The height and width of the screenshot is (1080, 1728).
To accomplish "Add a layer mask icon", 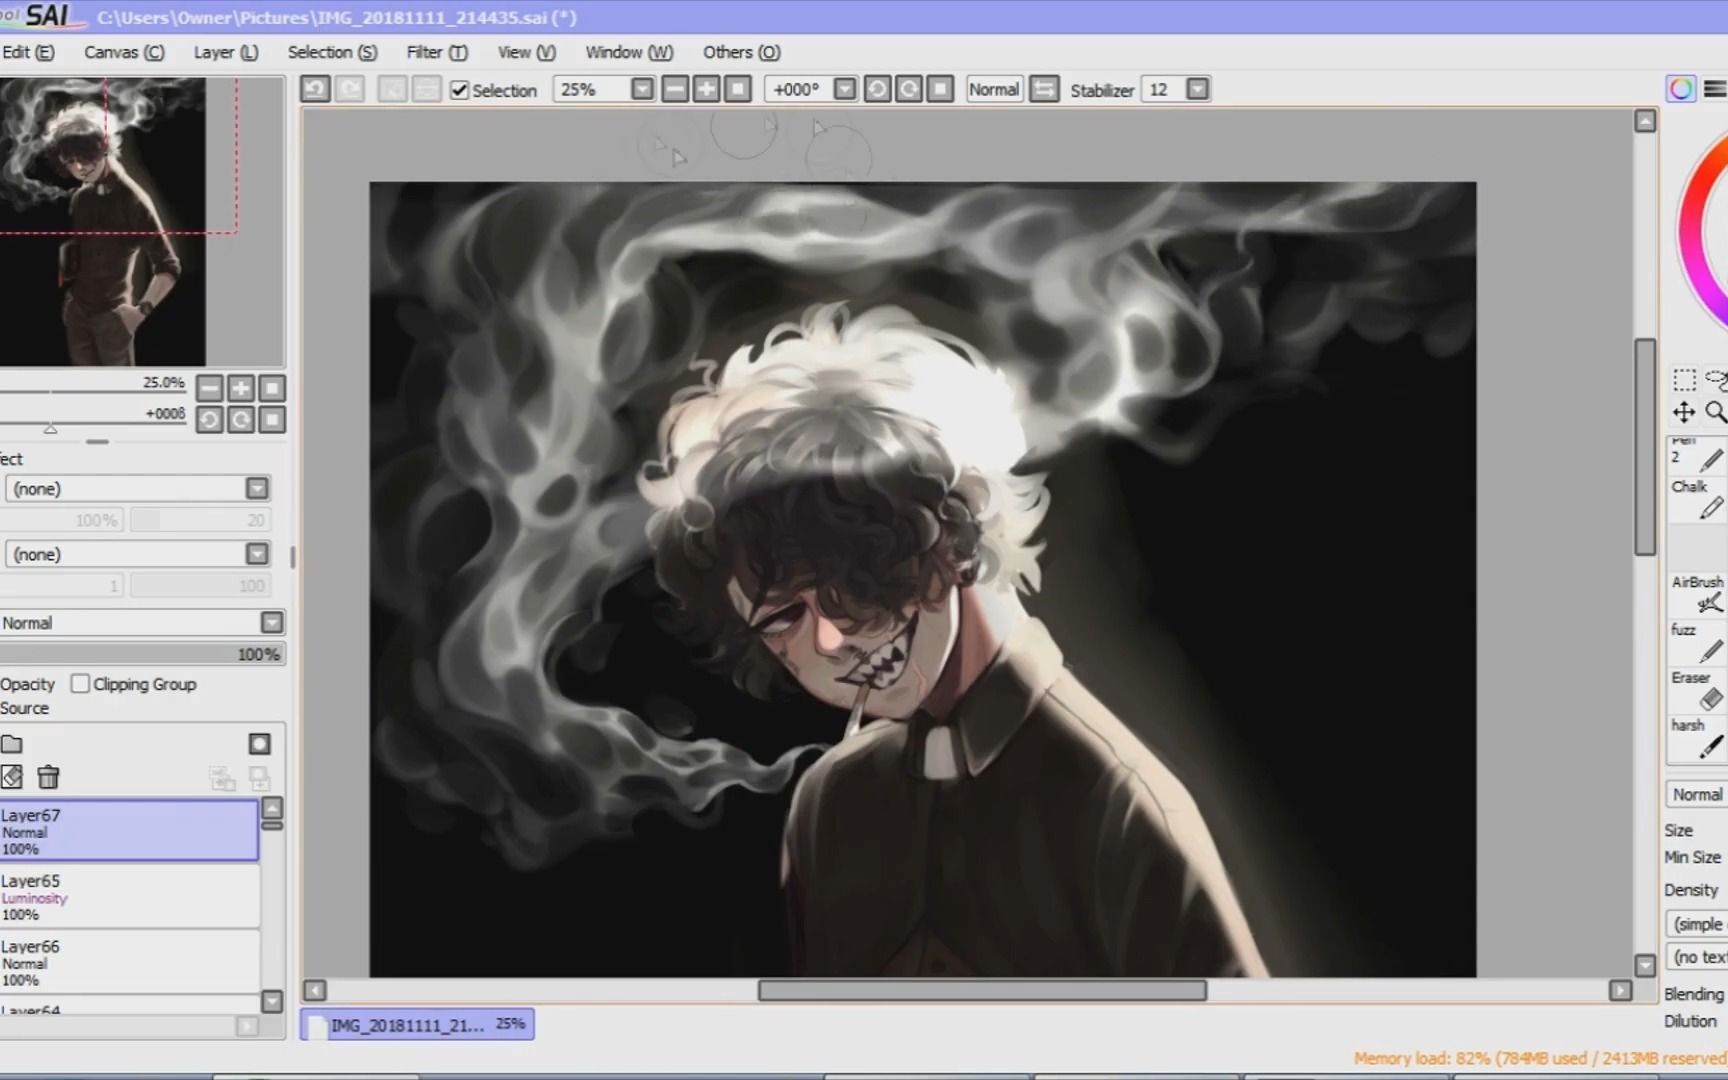I will tap(259, 744).
